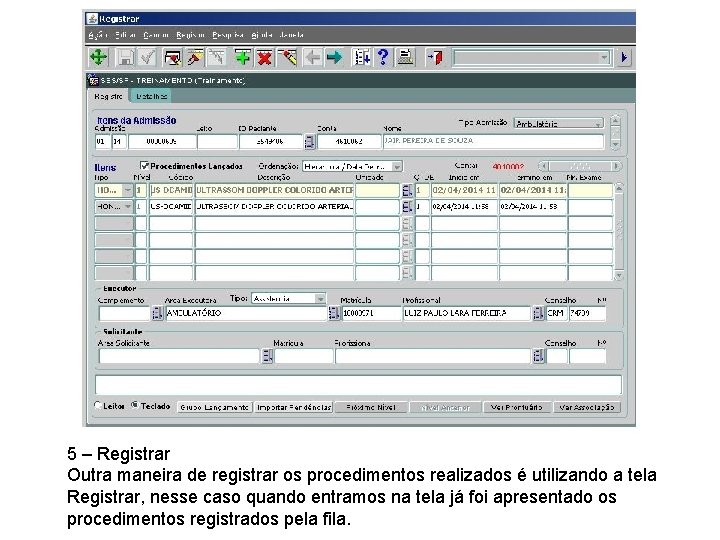The height and width of the screenshot is (540, 720).
Task: Click the admission section vertical scrollbar
Action: [615, 132]
